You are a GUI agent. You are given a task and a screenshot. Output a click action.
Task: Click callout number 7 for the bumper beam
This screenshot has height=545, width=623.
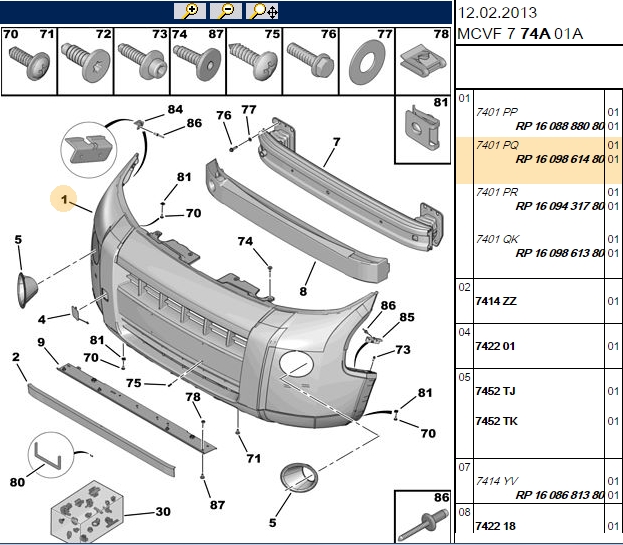337,142
